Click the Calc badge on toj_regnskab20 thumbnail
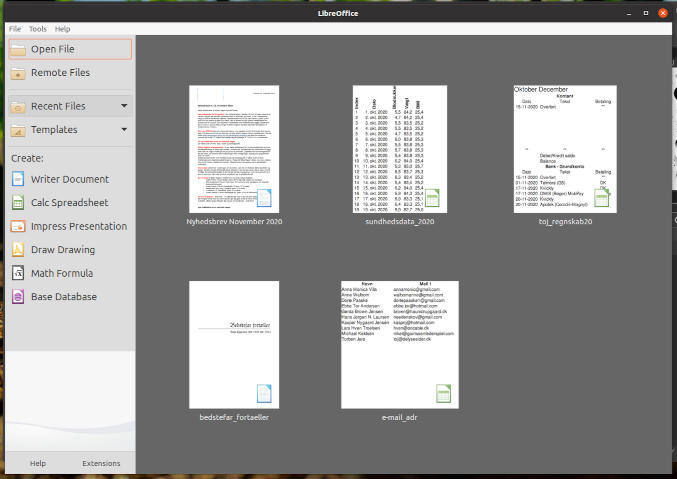The image size is (677, 479). click(602, 198)
